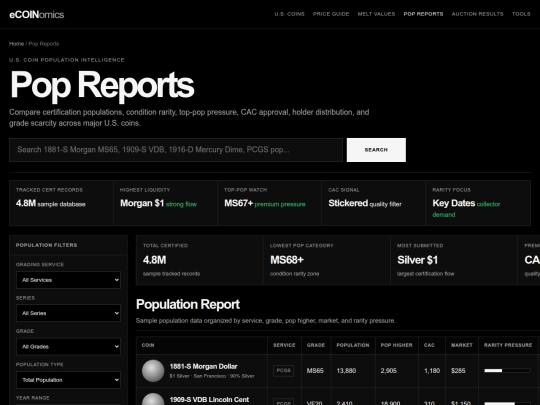Viewport: 540px width, 405px height.
Task: Click the Search button
Action: pyautogui.click(x=376, y=150)
